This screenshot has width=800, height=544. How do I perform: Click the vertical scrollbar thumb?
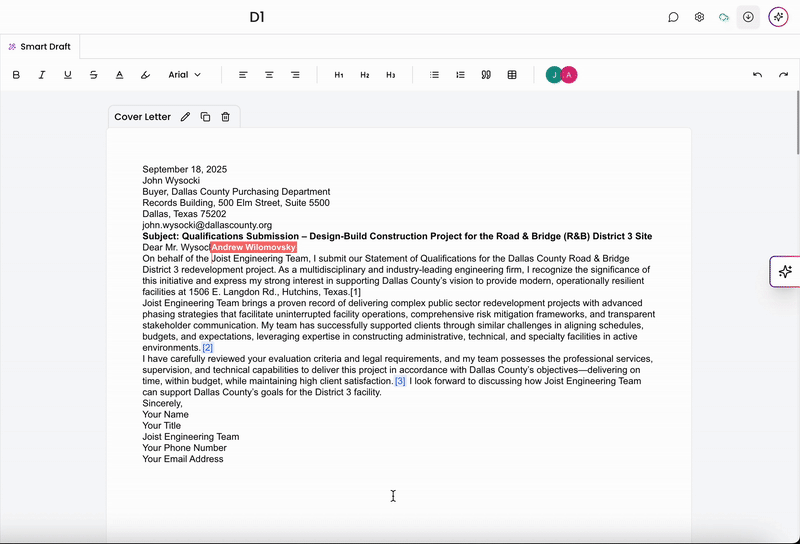(797, 122)
